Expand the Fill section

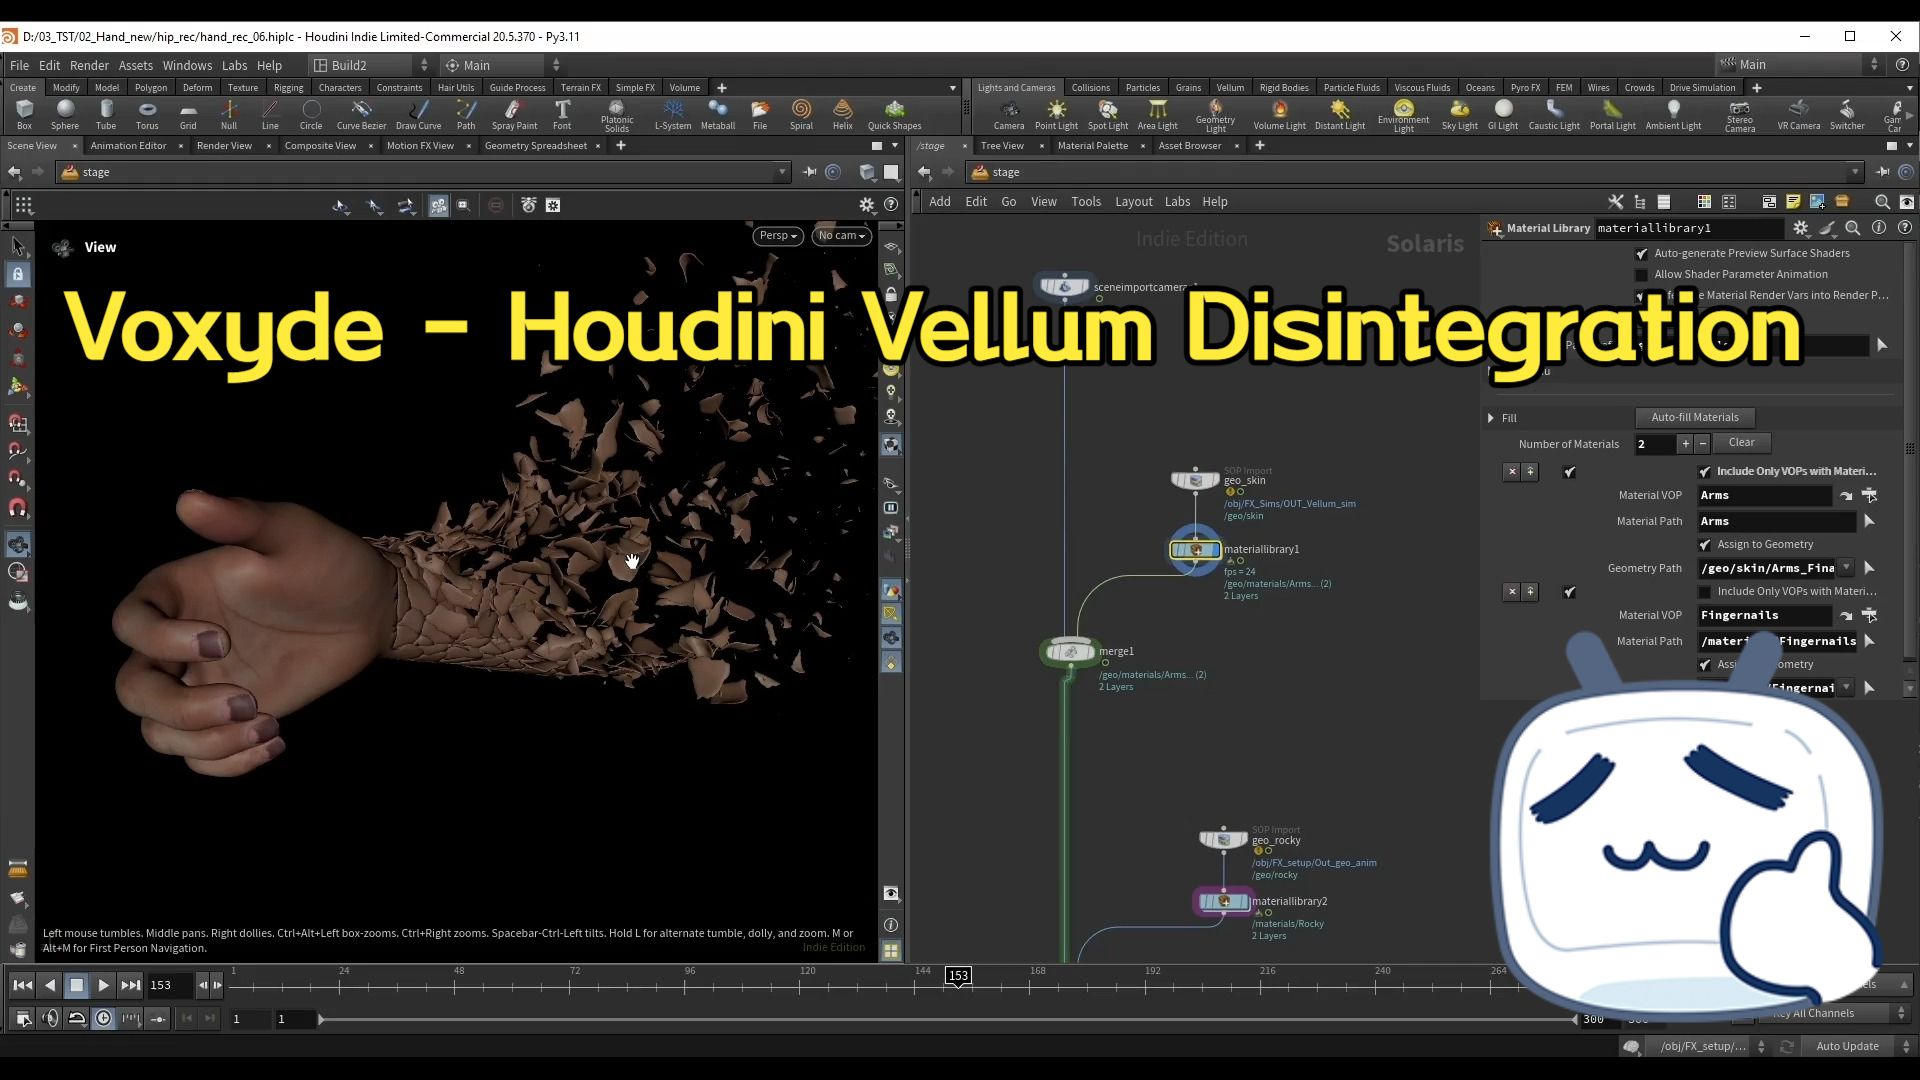[x=1491, y=418]
